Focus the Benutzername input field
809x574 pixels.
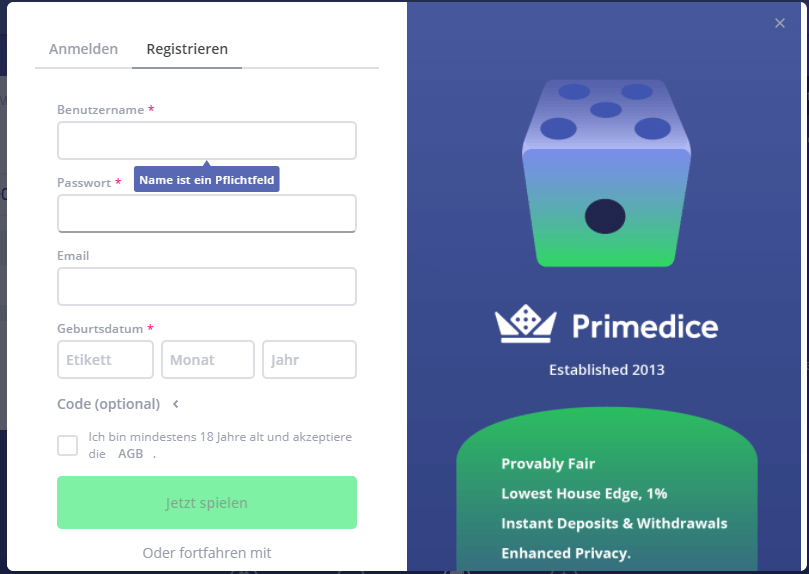207,140
